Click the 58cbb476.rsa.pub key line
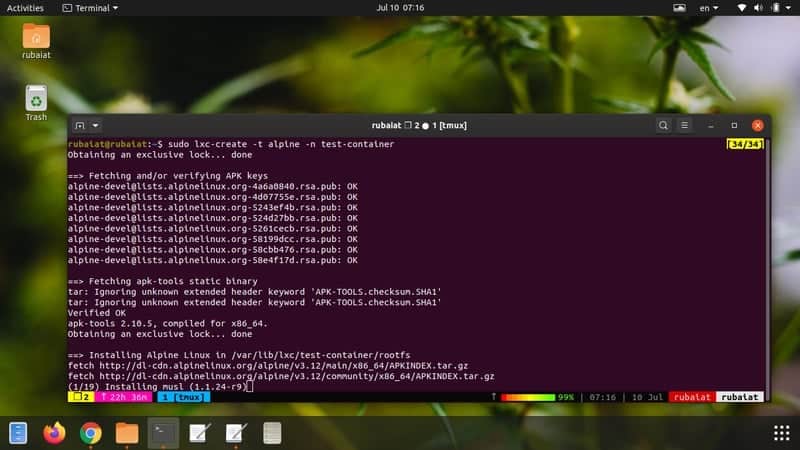This screenshot has width=800, height=450. 213,250
